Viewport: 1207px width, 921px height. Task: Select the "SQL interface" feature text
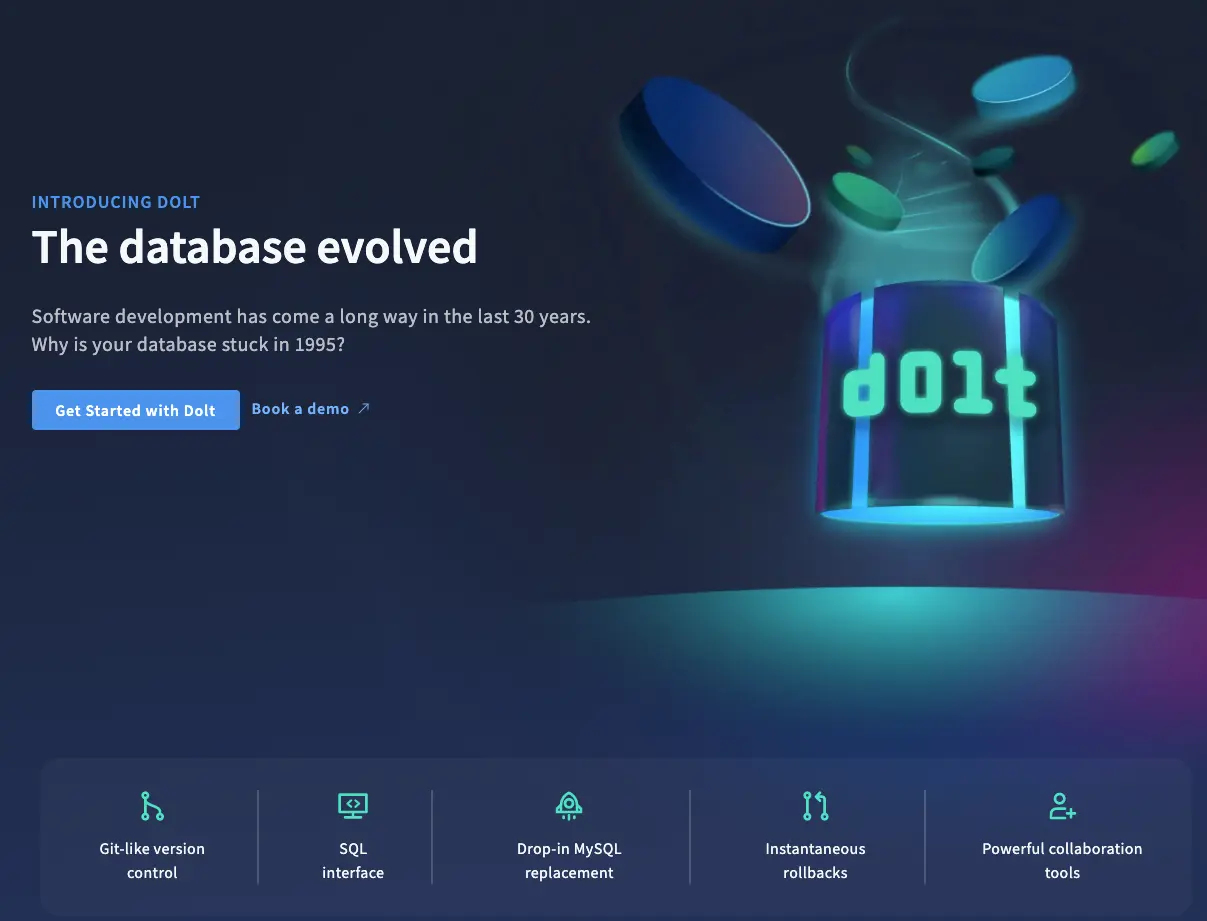point(353,860)
